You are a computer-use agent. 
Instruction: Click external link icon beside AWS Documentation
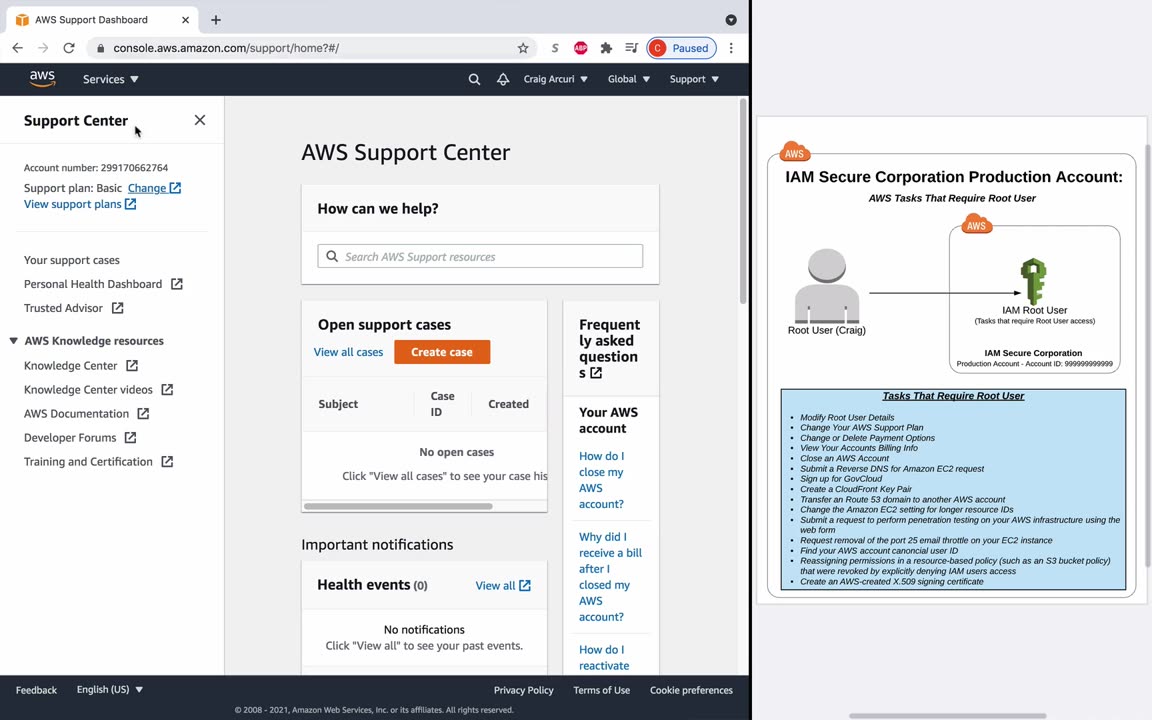coord(143,414)
